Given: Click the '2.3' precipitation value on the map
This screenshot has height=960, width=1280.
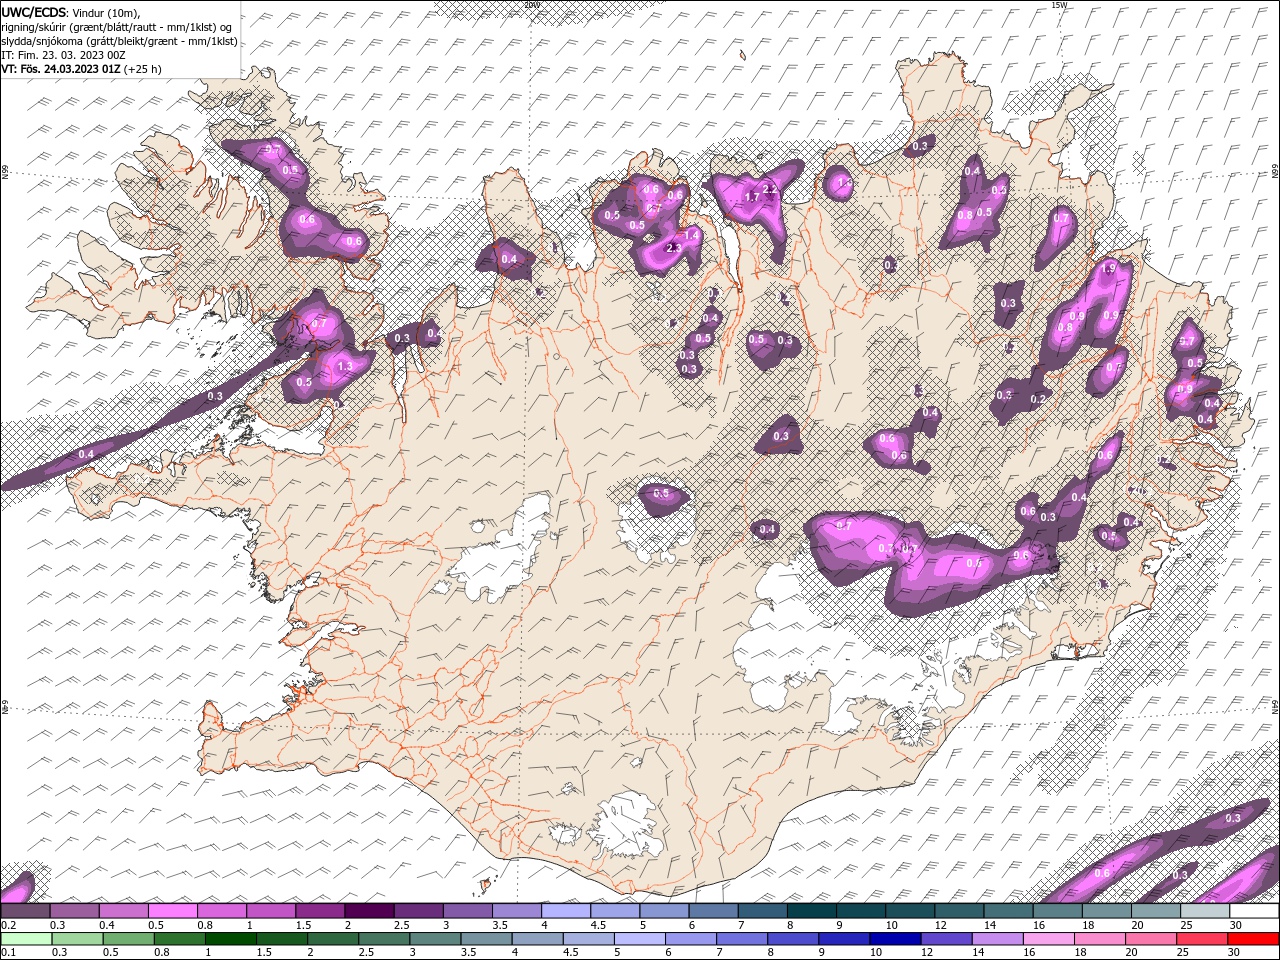Looking at the screenshot, I should (x=672, y=248).
